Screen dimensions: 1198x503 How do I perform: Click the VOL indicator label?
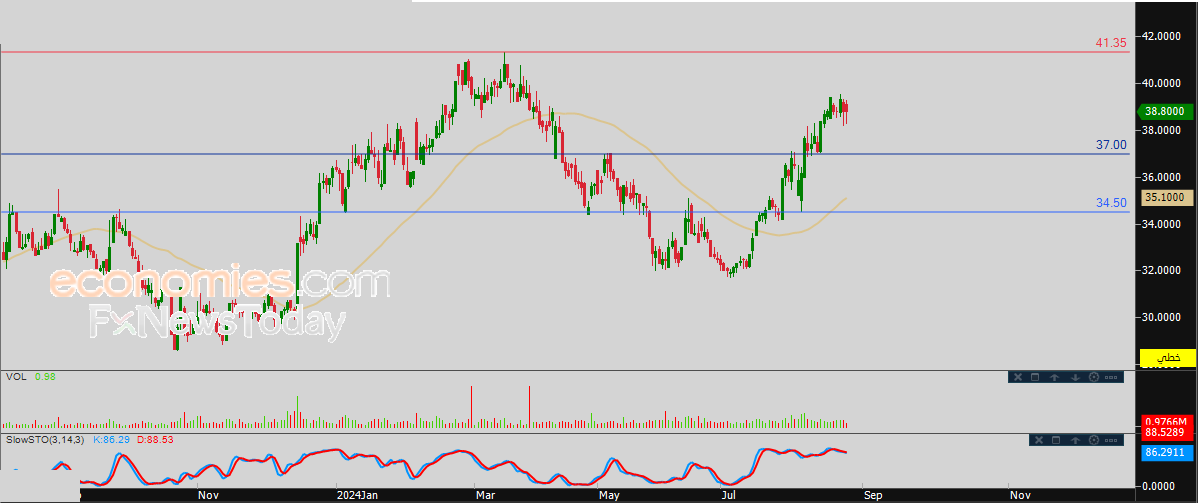coord(14,377)
